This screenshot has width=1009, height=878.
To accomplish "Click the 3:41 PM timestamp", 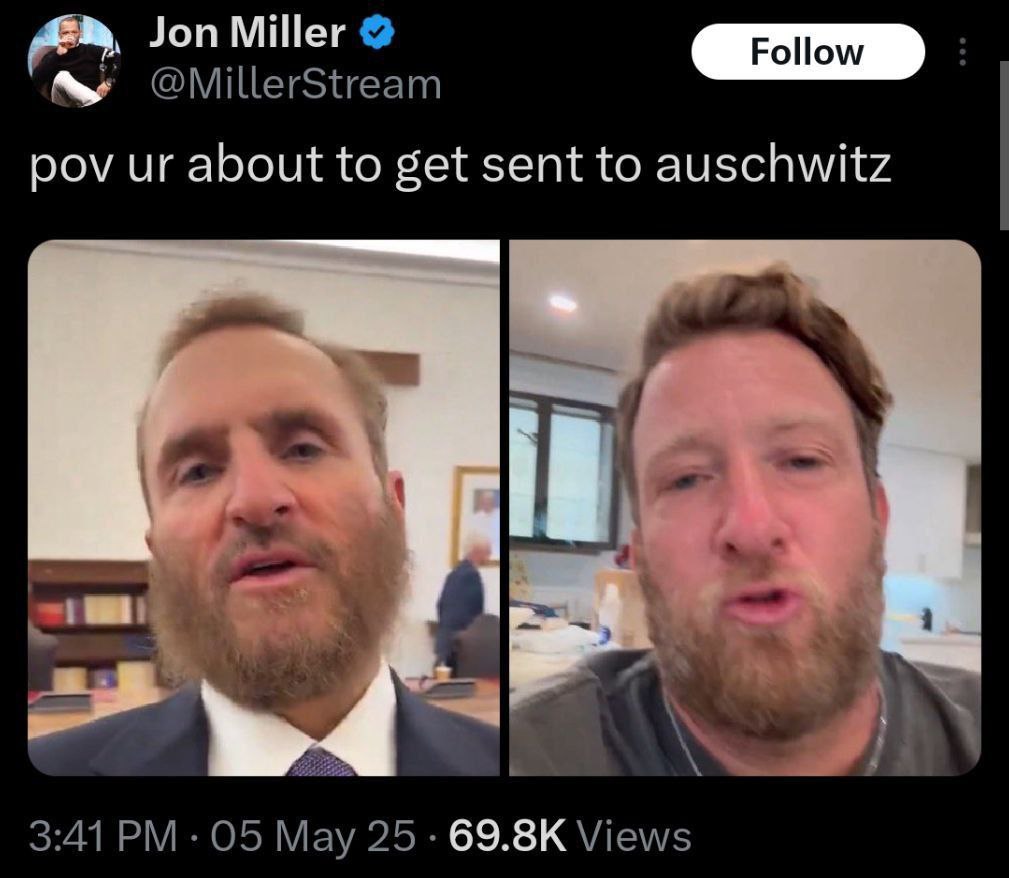I will coord(103,836).
